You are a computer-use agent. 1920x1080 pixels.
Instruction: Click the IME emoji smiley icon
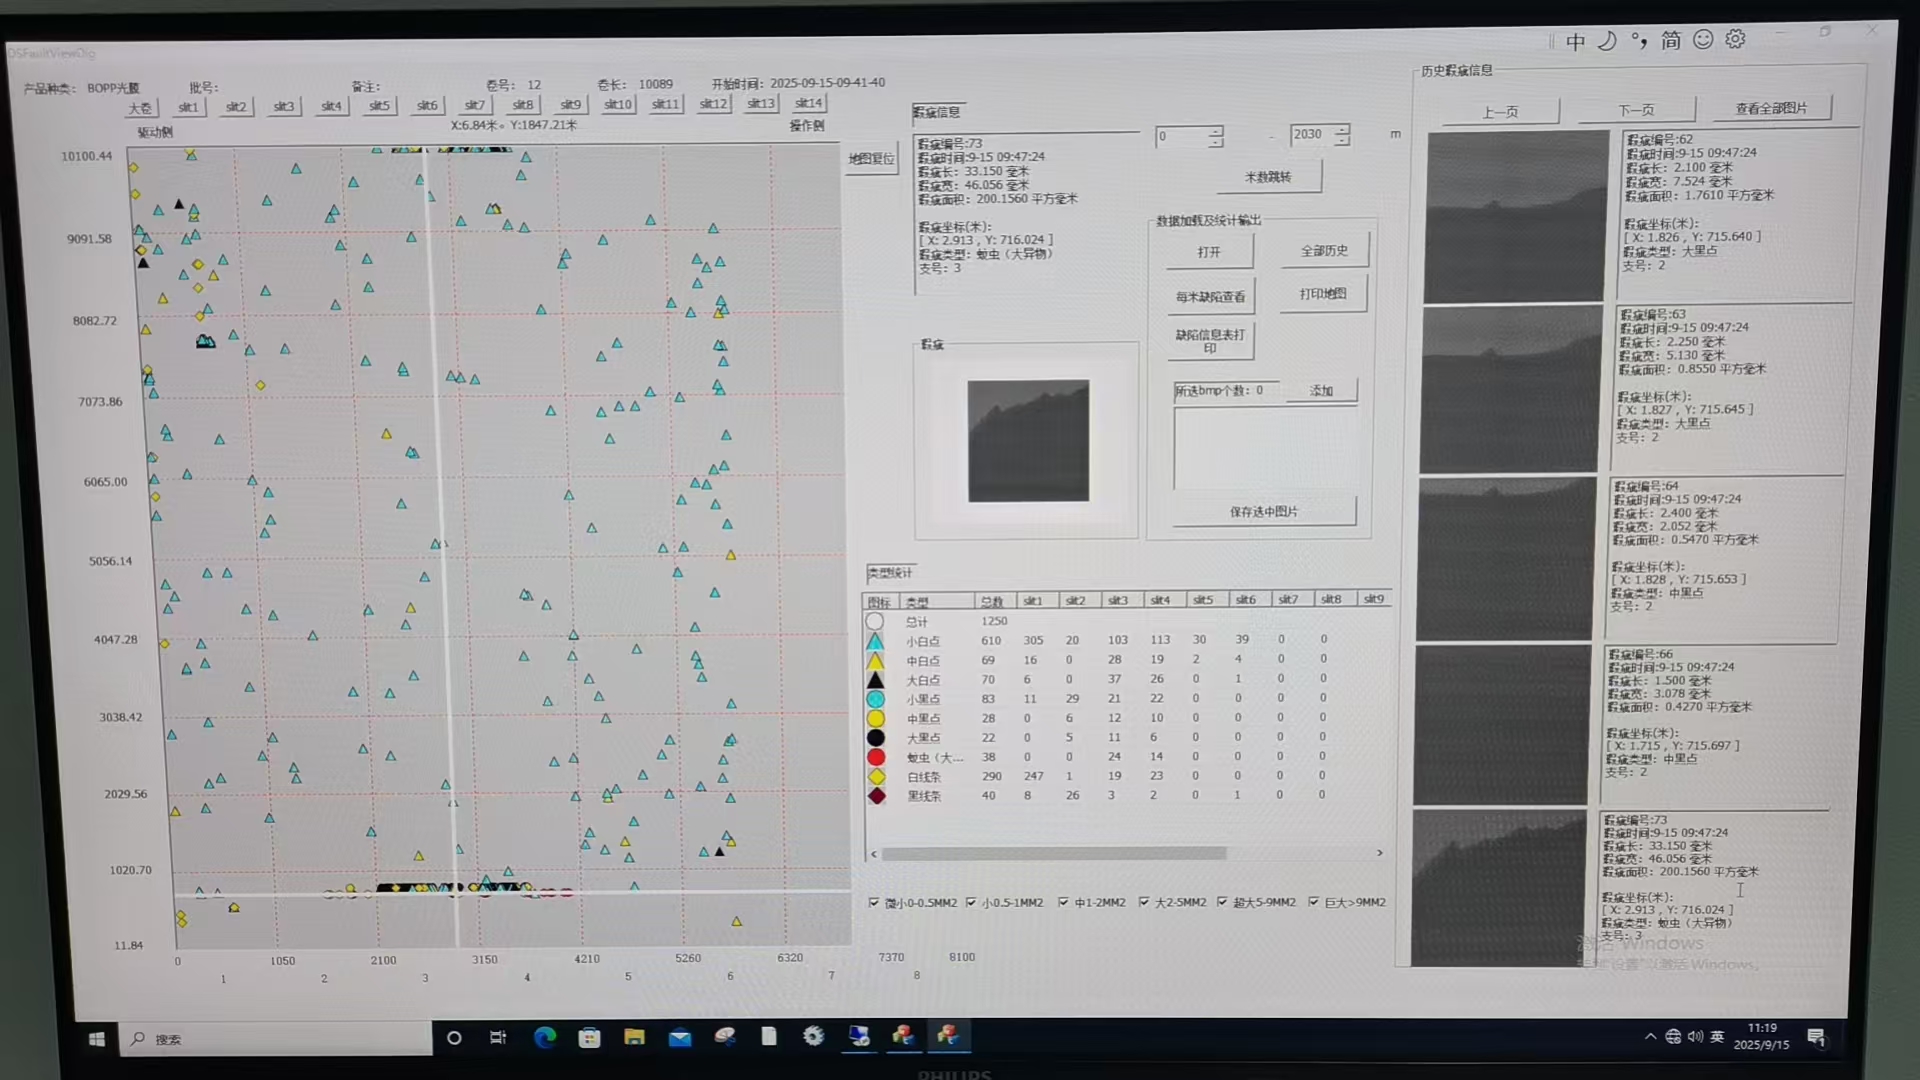(1703, 39)
